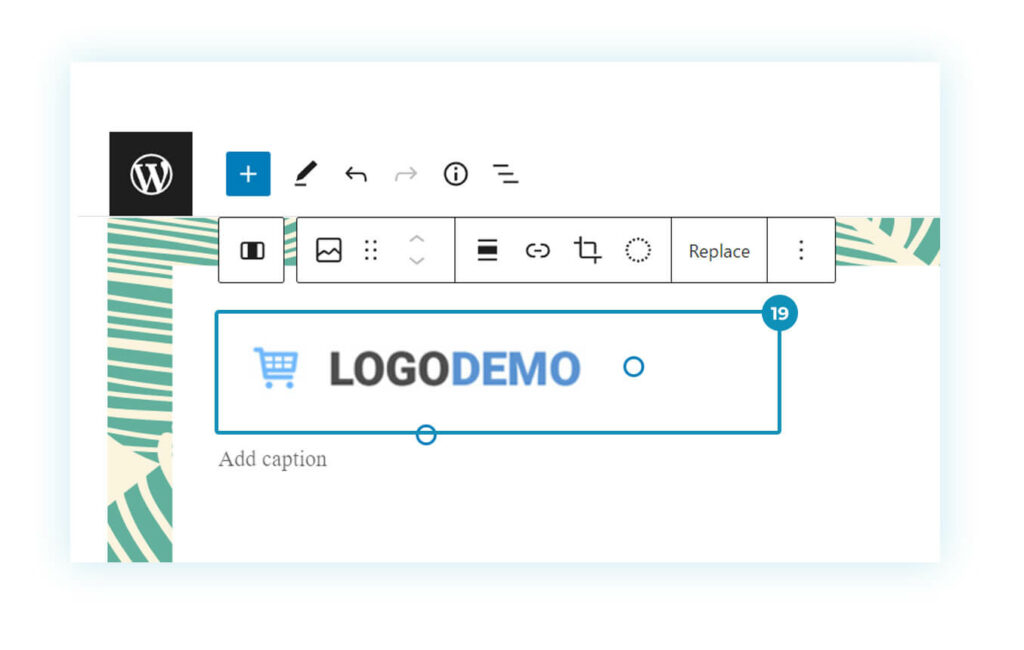Change the Image block type icon
Screen dimensions: 1024x650
click(328, 250)
